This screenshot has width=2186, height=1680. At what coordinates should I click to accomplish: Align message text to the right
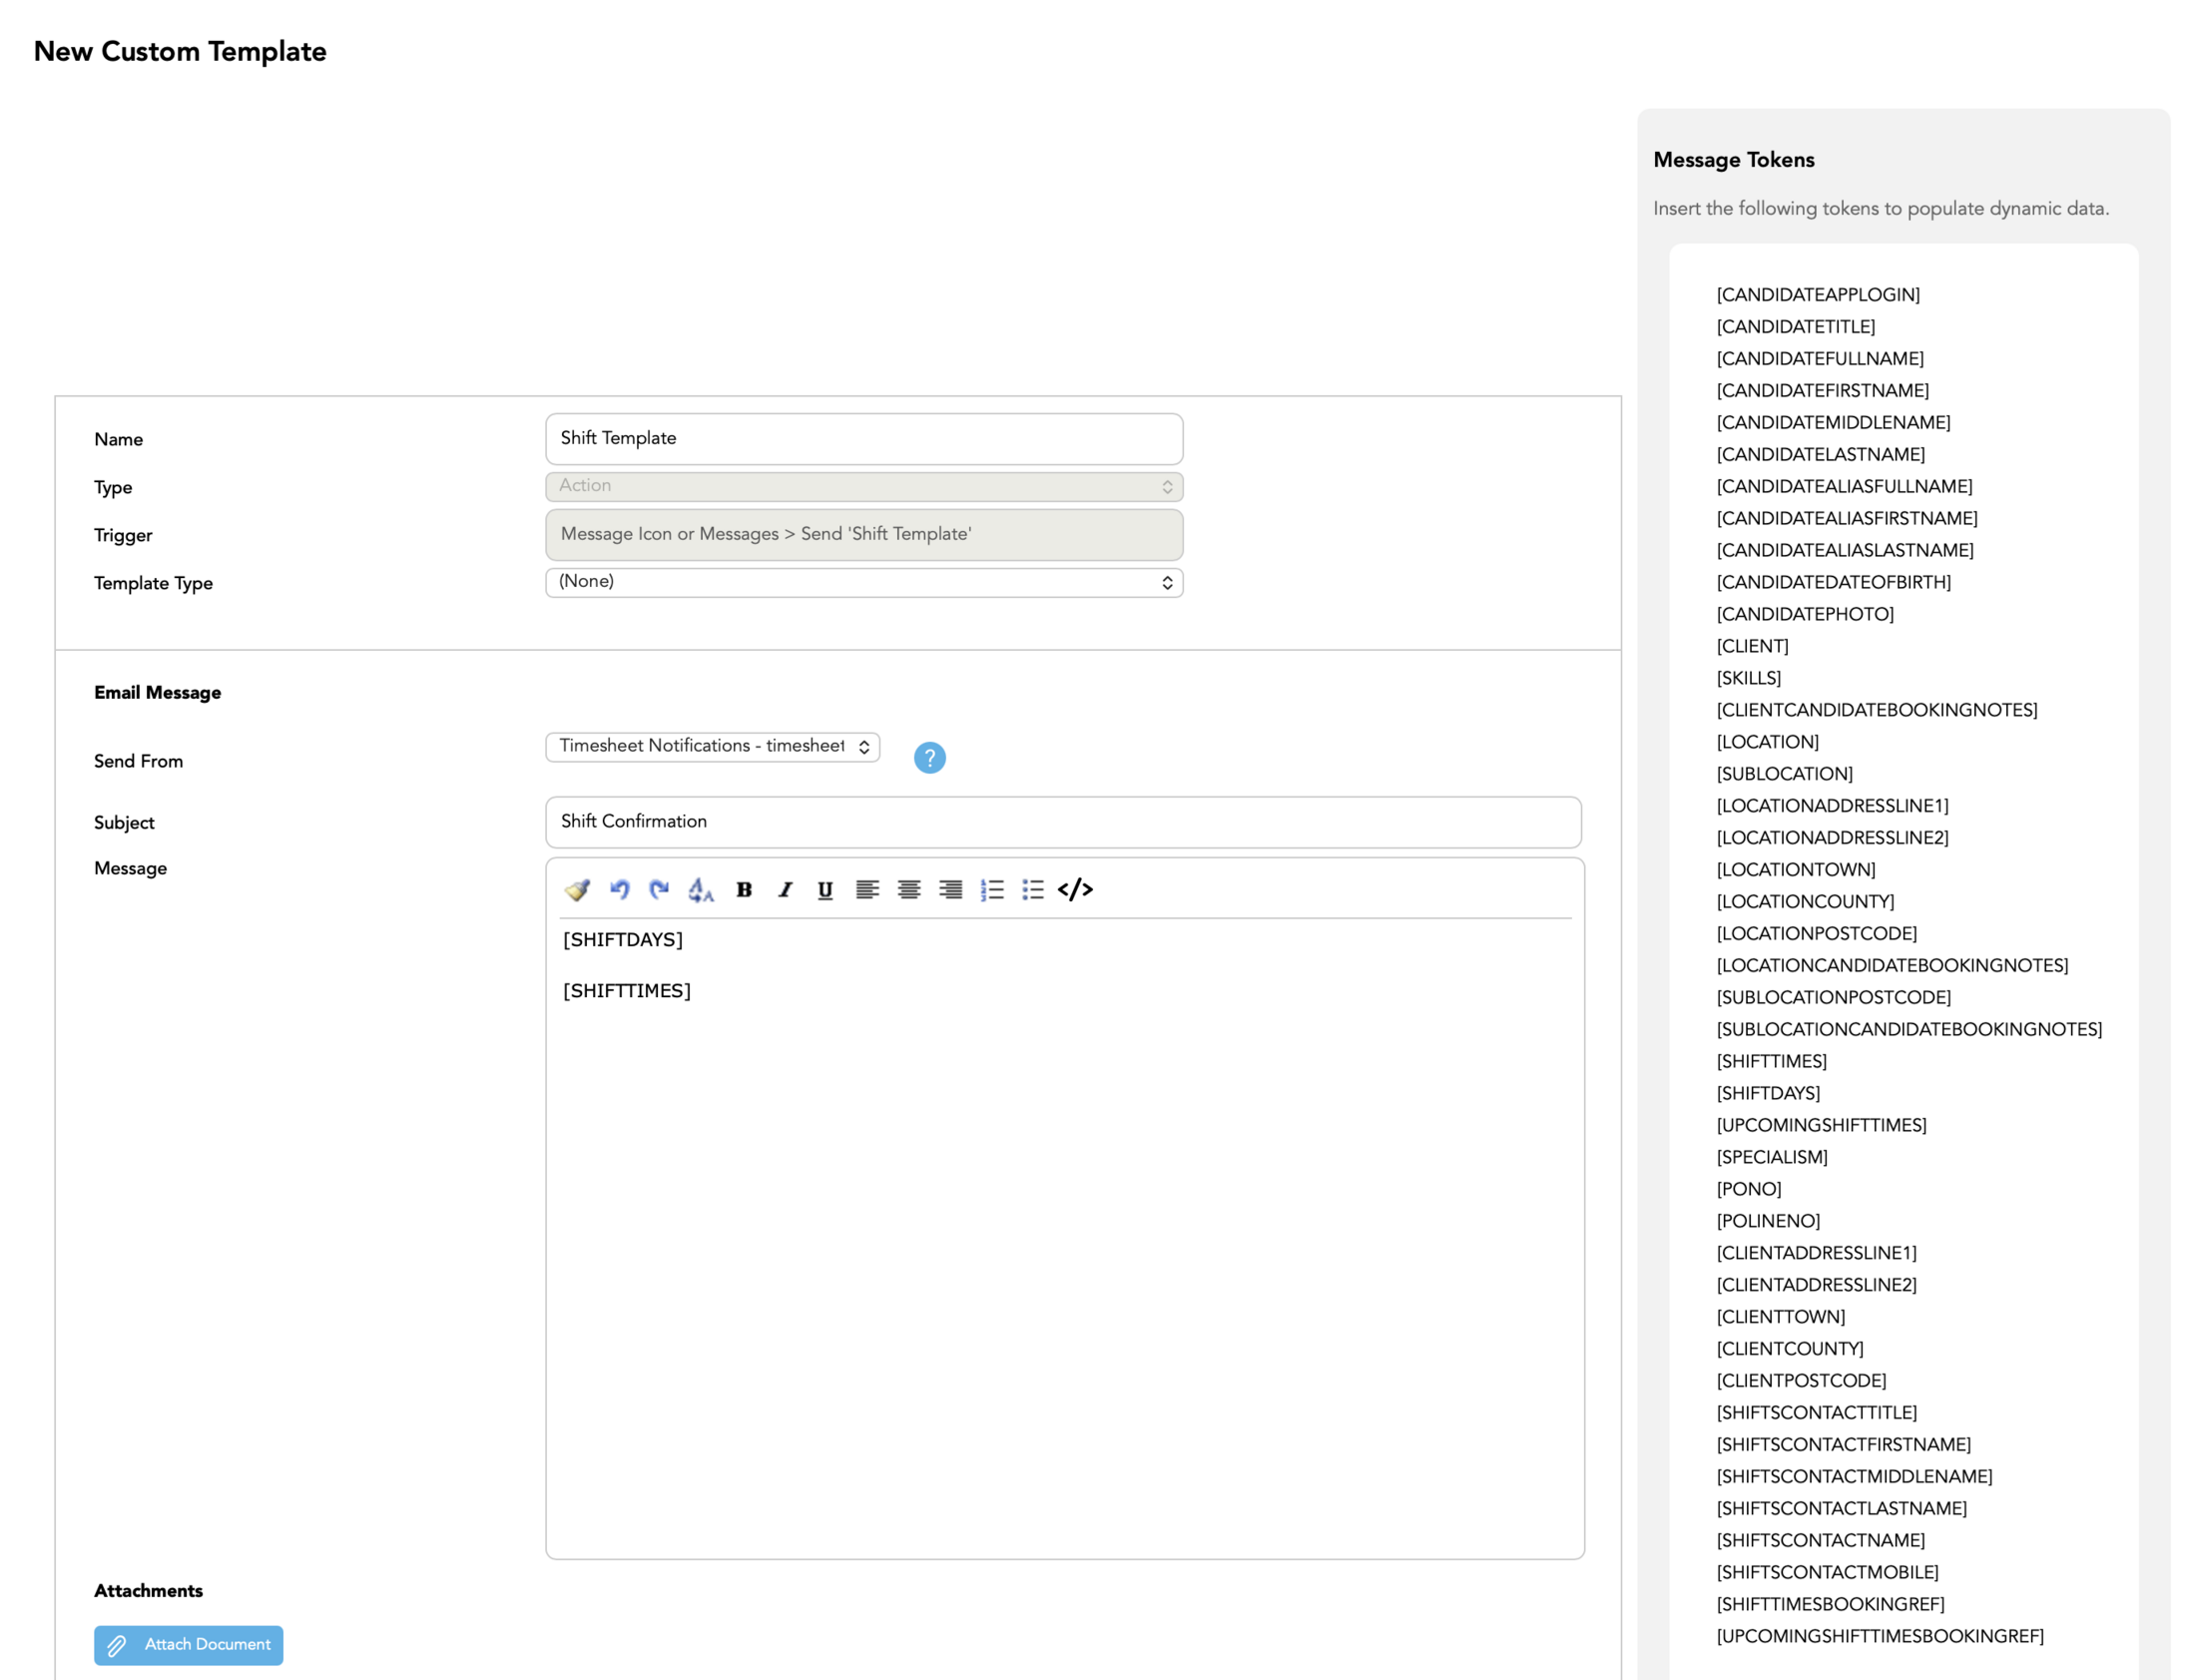coord(950,889)
